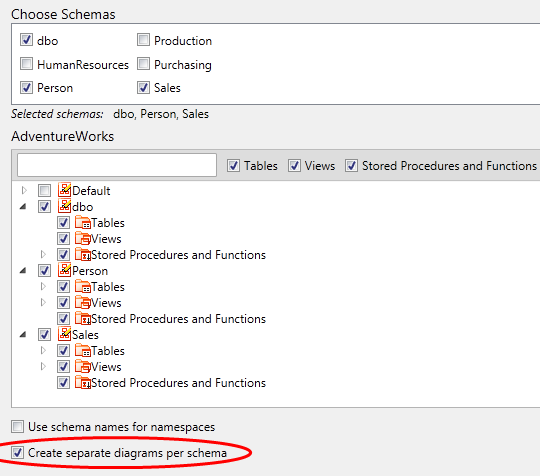540x476 pixels.
Task: Expand Tables under Sales node
Action: click(x=43, y=350)
